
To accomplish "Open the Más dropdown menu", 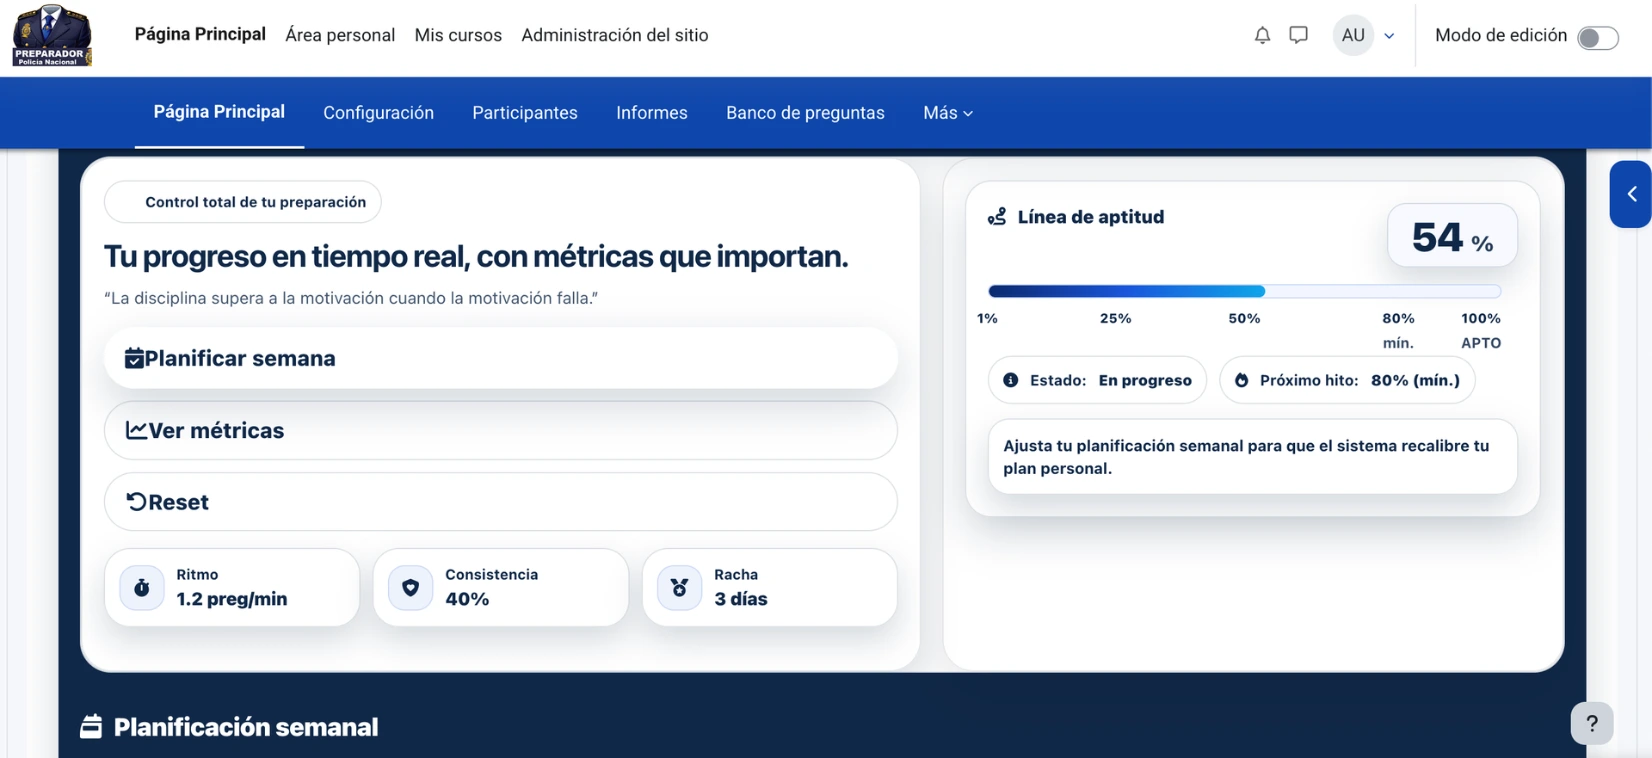I will [x=947, y=113].
